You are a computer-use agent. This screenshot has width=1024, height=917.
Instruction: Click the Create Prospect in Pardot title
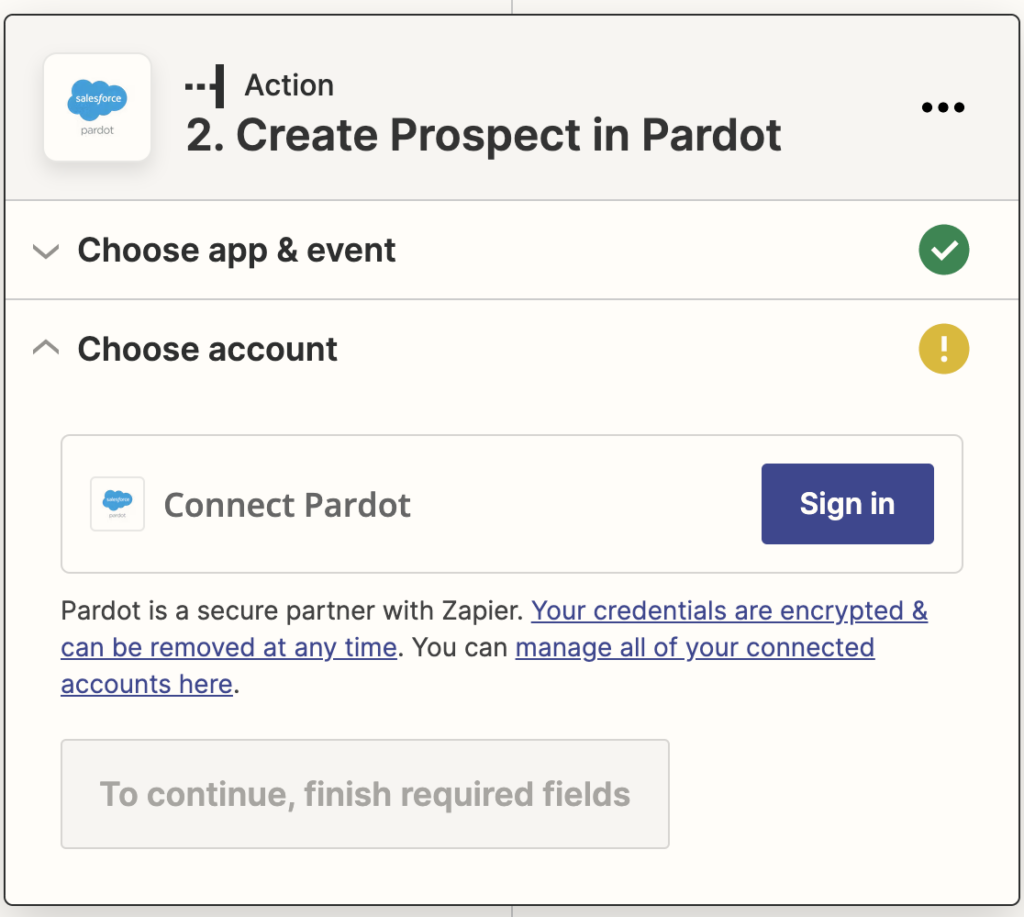(483, 135)
